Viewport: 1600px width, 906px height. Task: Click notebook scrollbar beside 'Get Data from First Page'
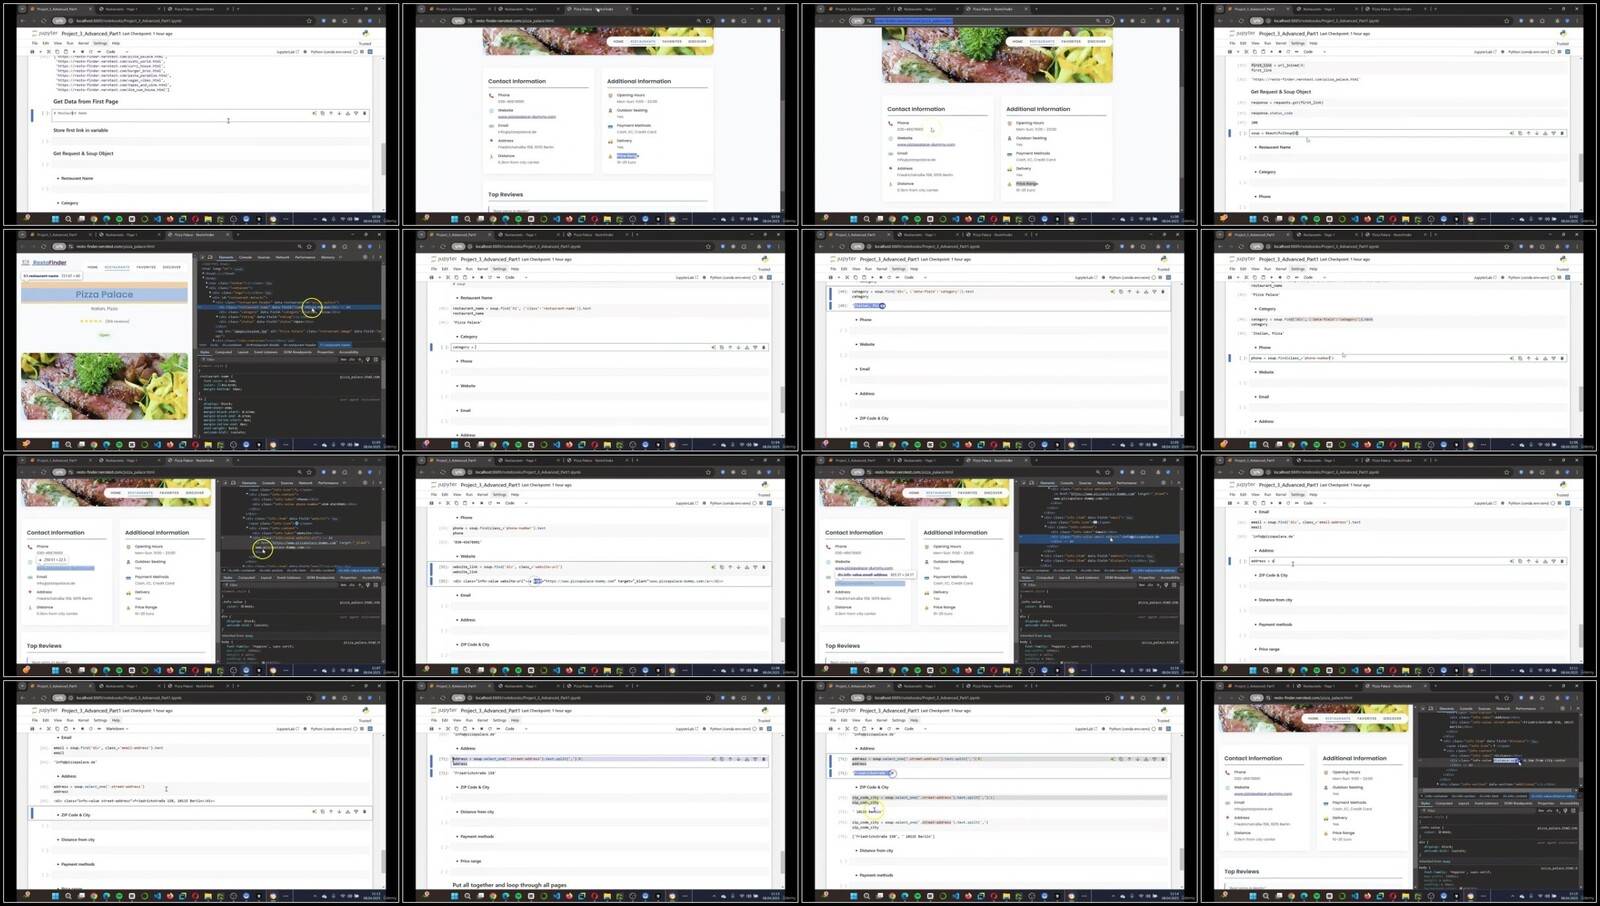pos(383,158)
